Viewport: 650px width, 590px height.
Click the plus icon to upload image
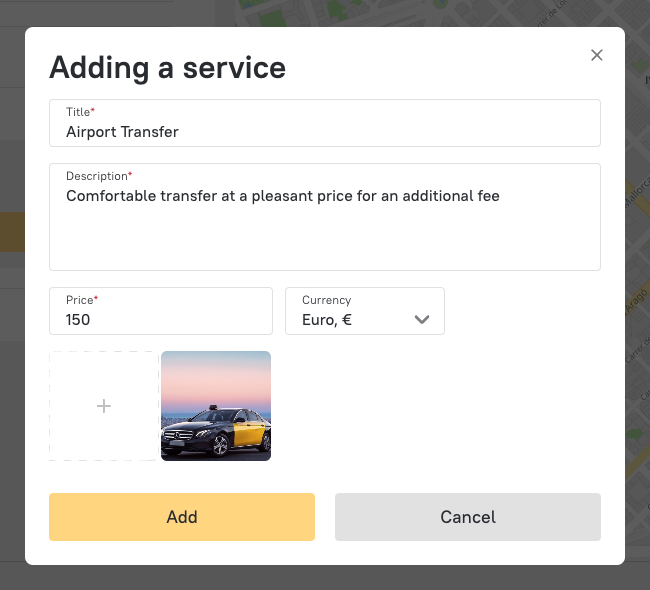[x=104, y=406]
